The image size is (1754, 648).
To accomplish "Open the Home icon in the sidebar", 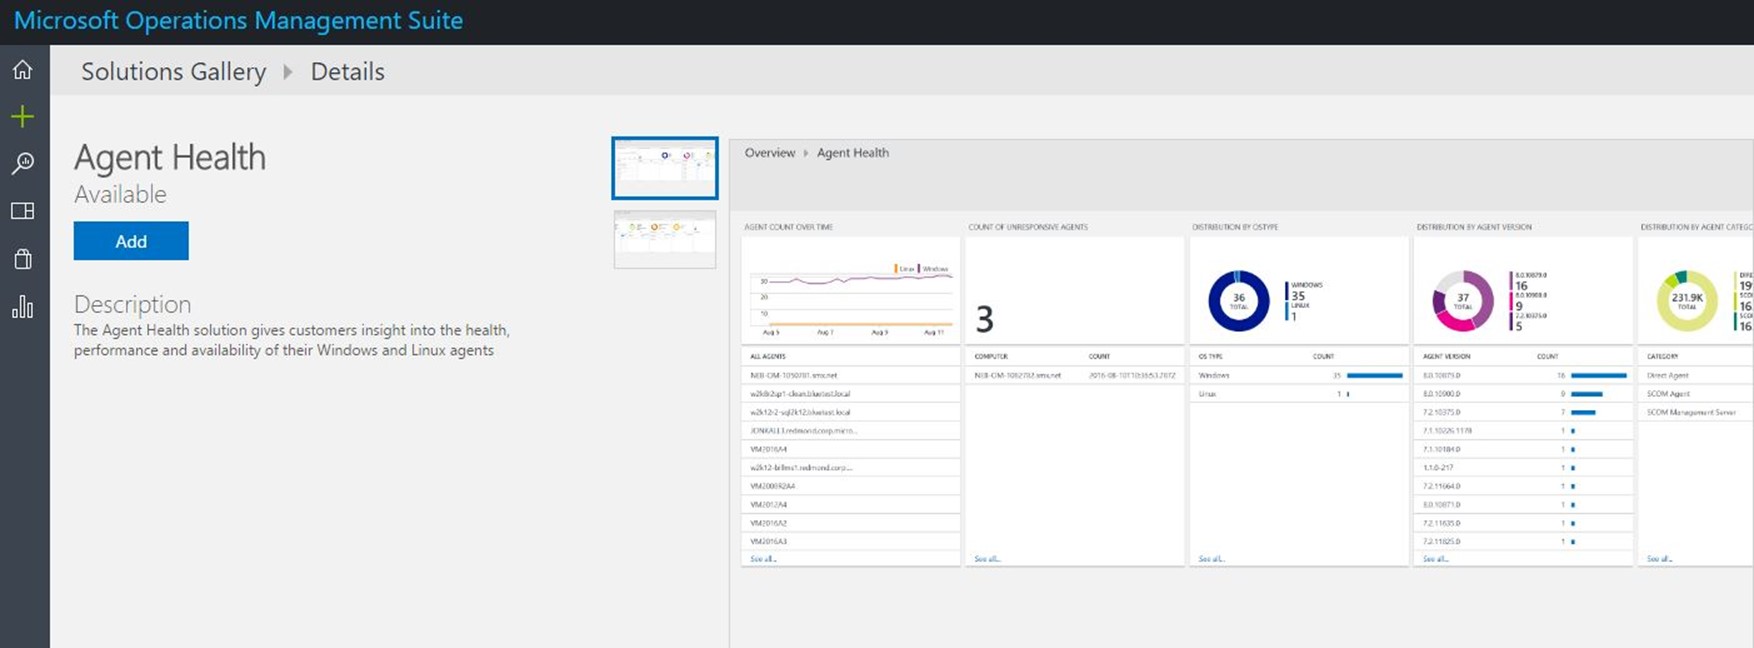I will pyautogui.click(x=22, y=70).
